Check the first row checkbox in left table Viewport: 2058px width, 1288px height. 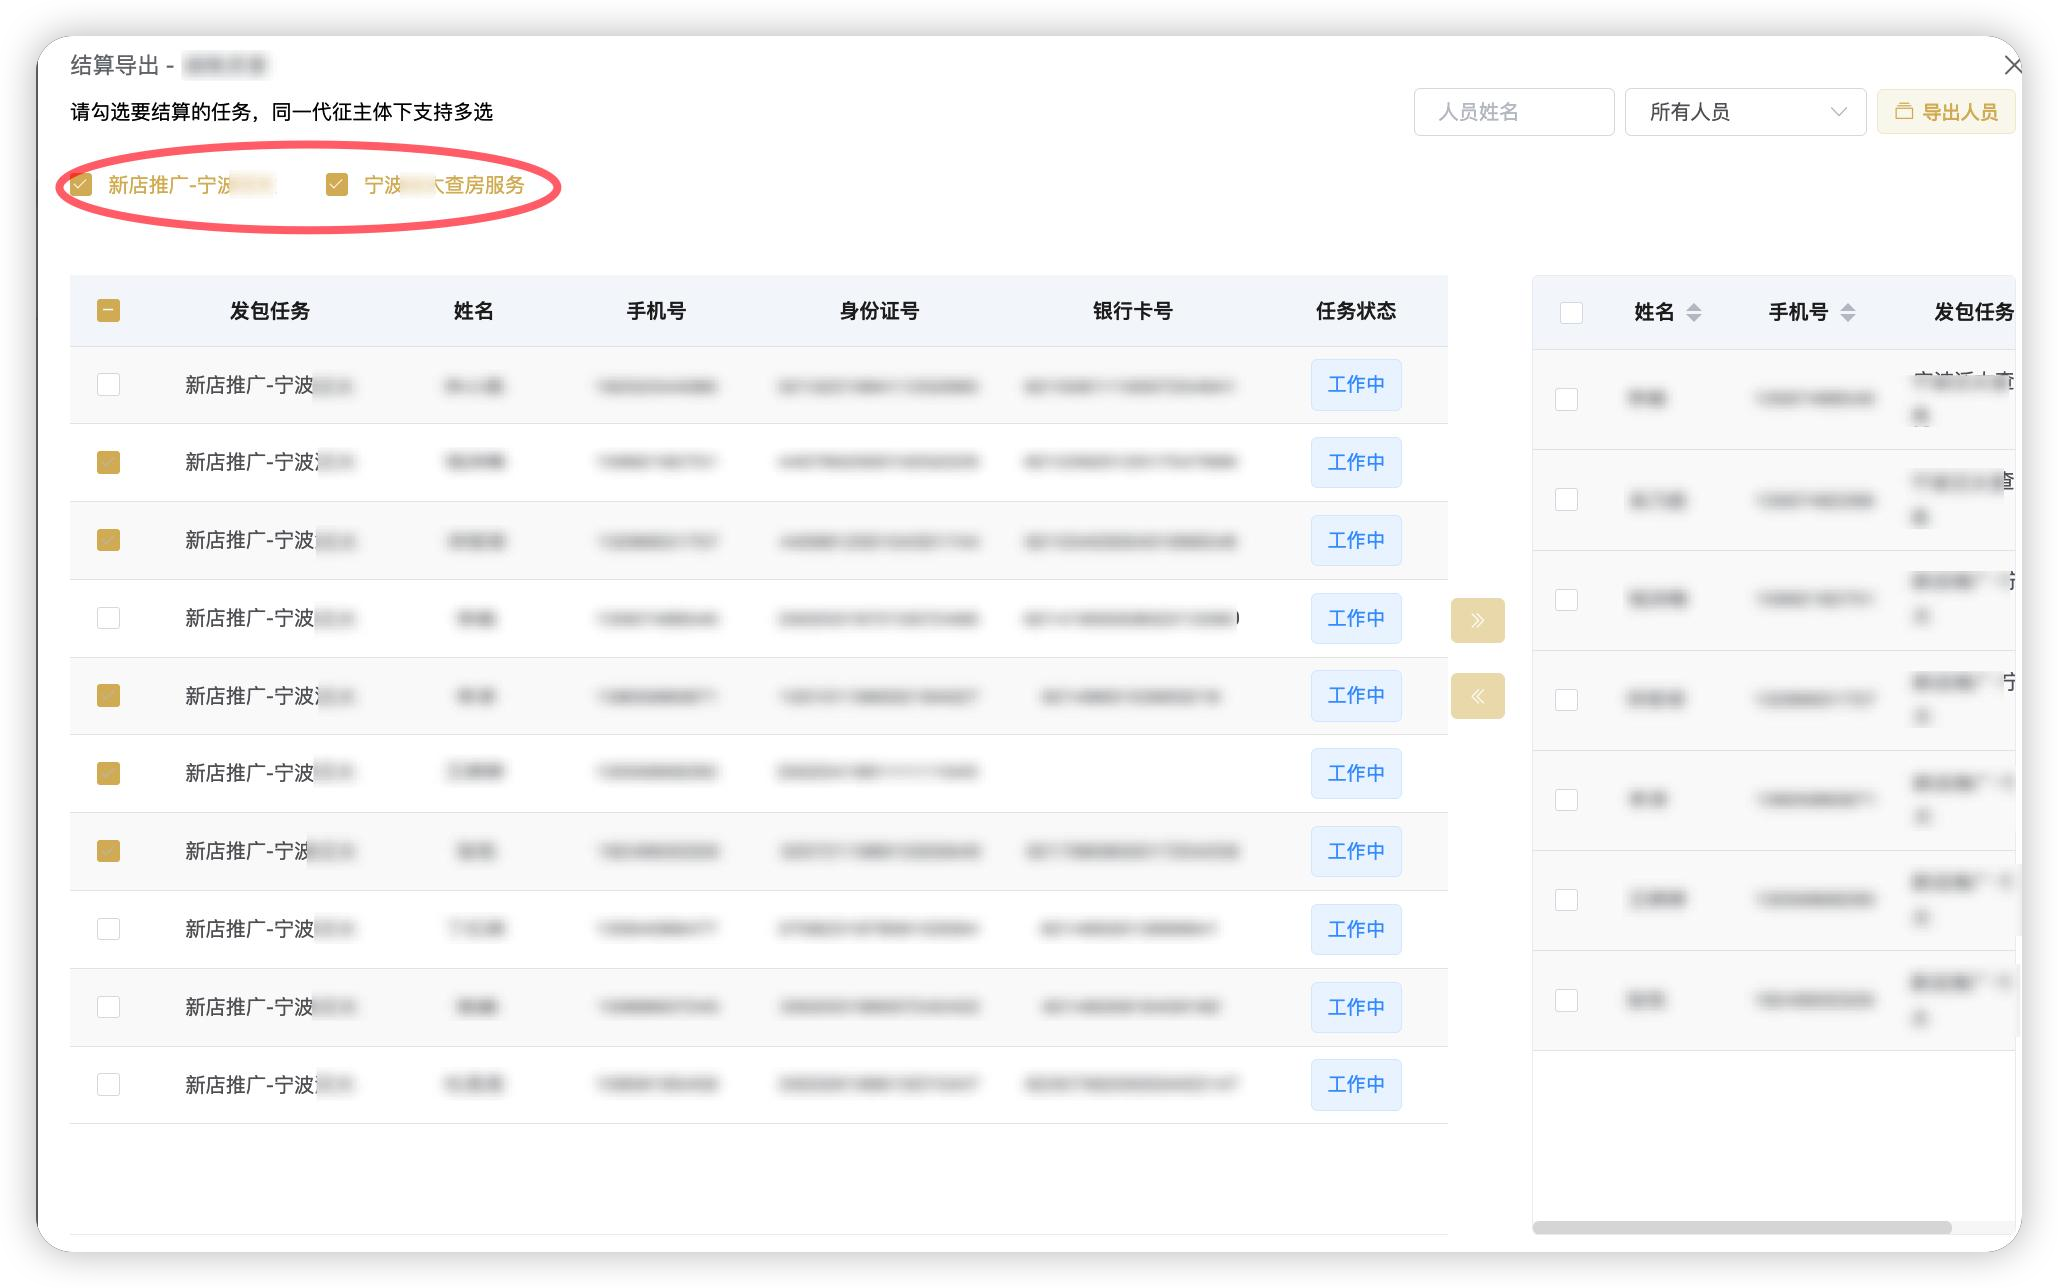coord(108,385)
